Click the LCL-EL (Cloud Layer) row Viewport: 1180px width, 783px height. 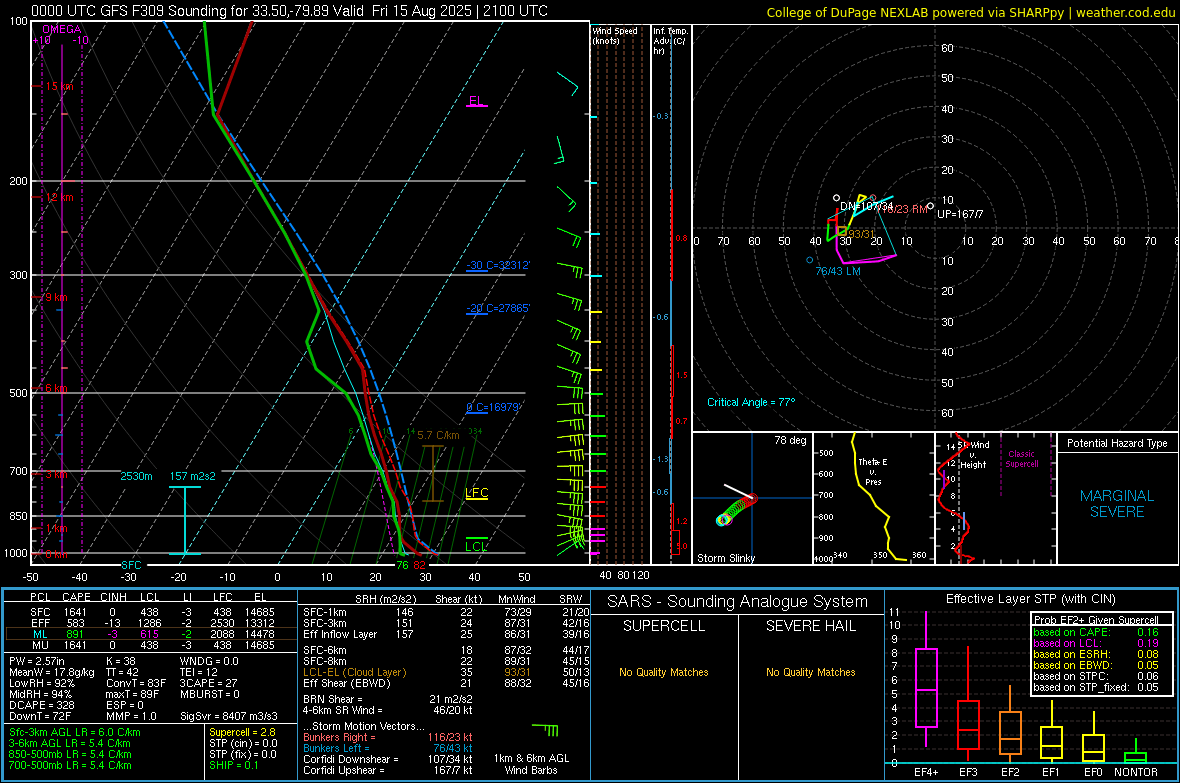446,672
